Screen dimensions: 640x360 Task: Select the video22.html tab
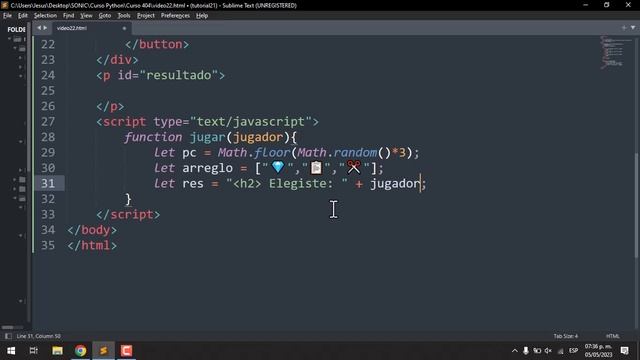tap(91, 28)
